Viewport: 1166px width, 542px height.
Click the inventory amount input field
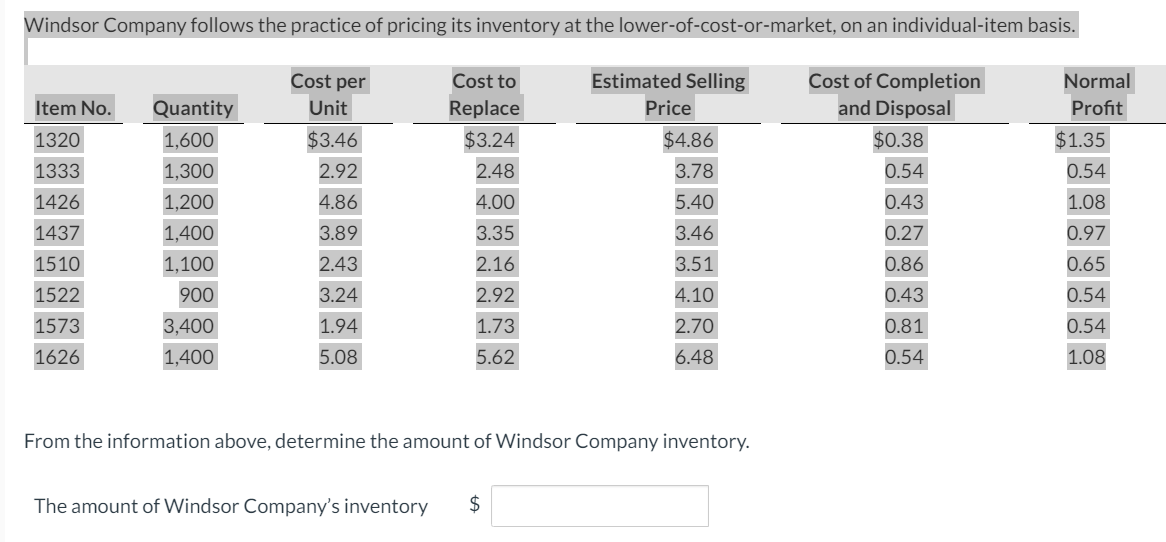point(599,506)
